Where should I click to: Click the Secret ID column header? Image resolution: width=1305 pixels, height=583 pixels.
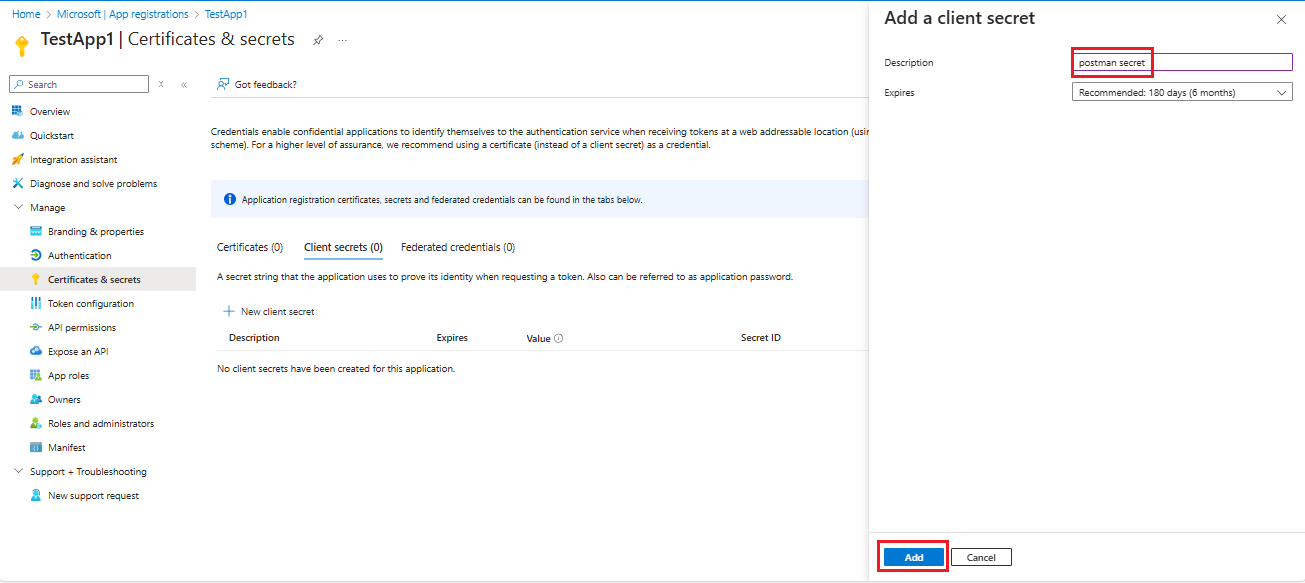pyautogui.click(x=761, y=338)
